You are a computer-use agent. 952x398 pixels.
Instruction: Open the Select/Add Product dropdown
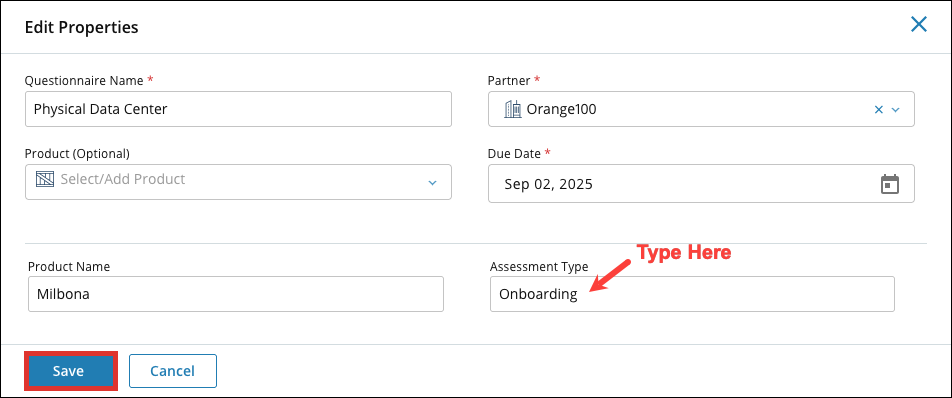click(238, 182)
